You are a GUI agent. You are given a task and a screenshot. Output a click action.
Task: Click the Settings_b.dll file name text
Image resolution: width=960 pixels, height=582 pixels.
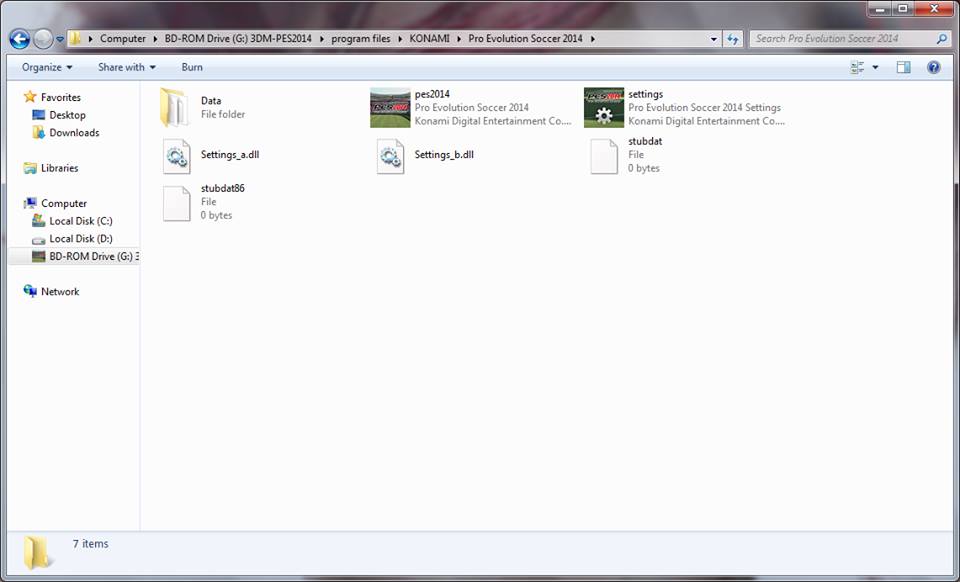[444, 155]
